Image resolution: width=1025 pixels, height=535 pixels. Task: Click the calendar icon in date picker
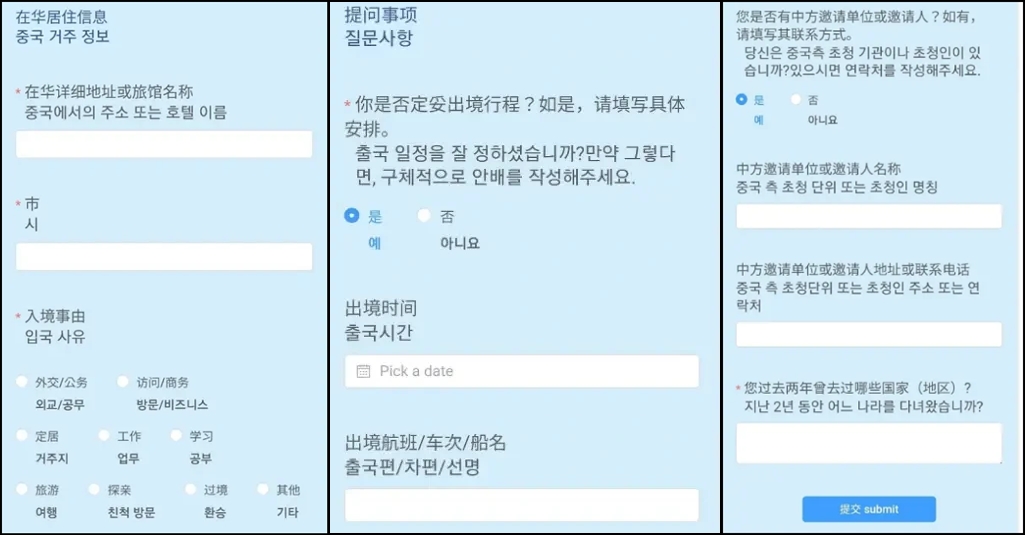point(363,371)
